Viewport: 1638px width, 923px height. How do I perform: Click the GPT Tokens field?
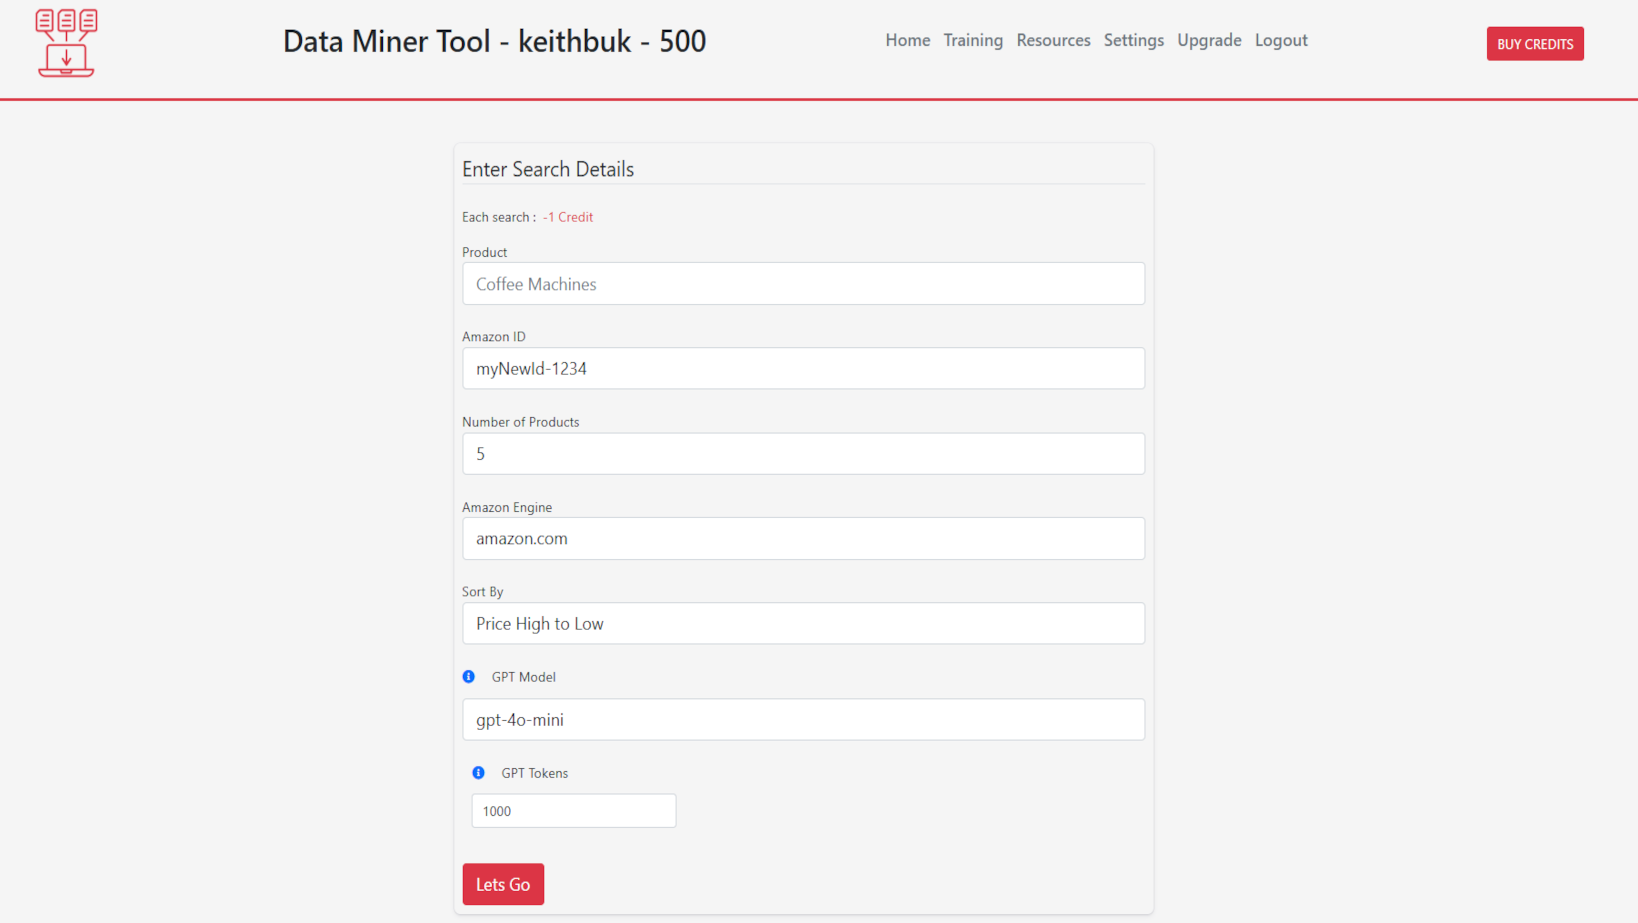click(573, 810)
